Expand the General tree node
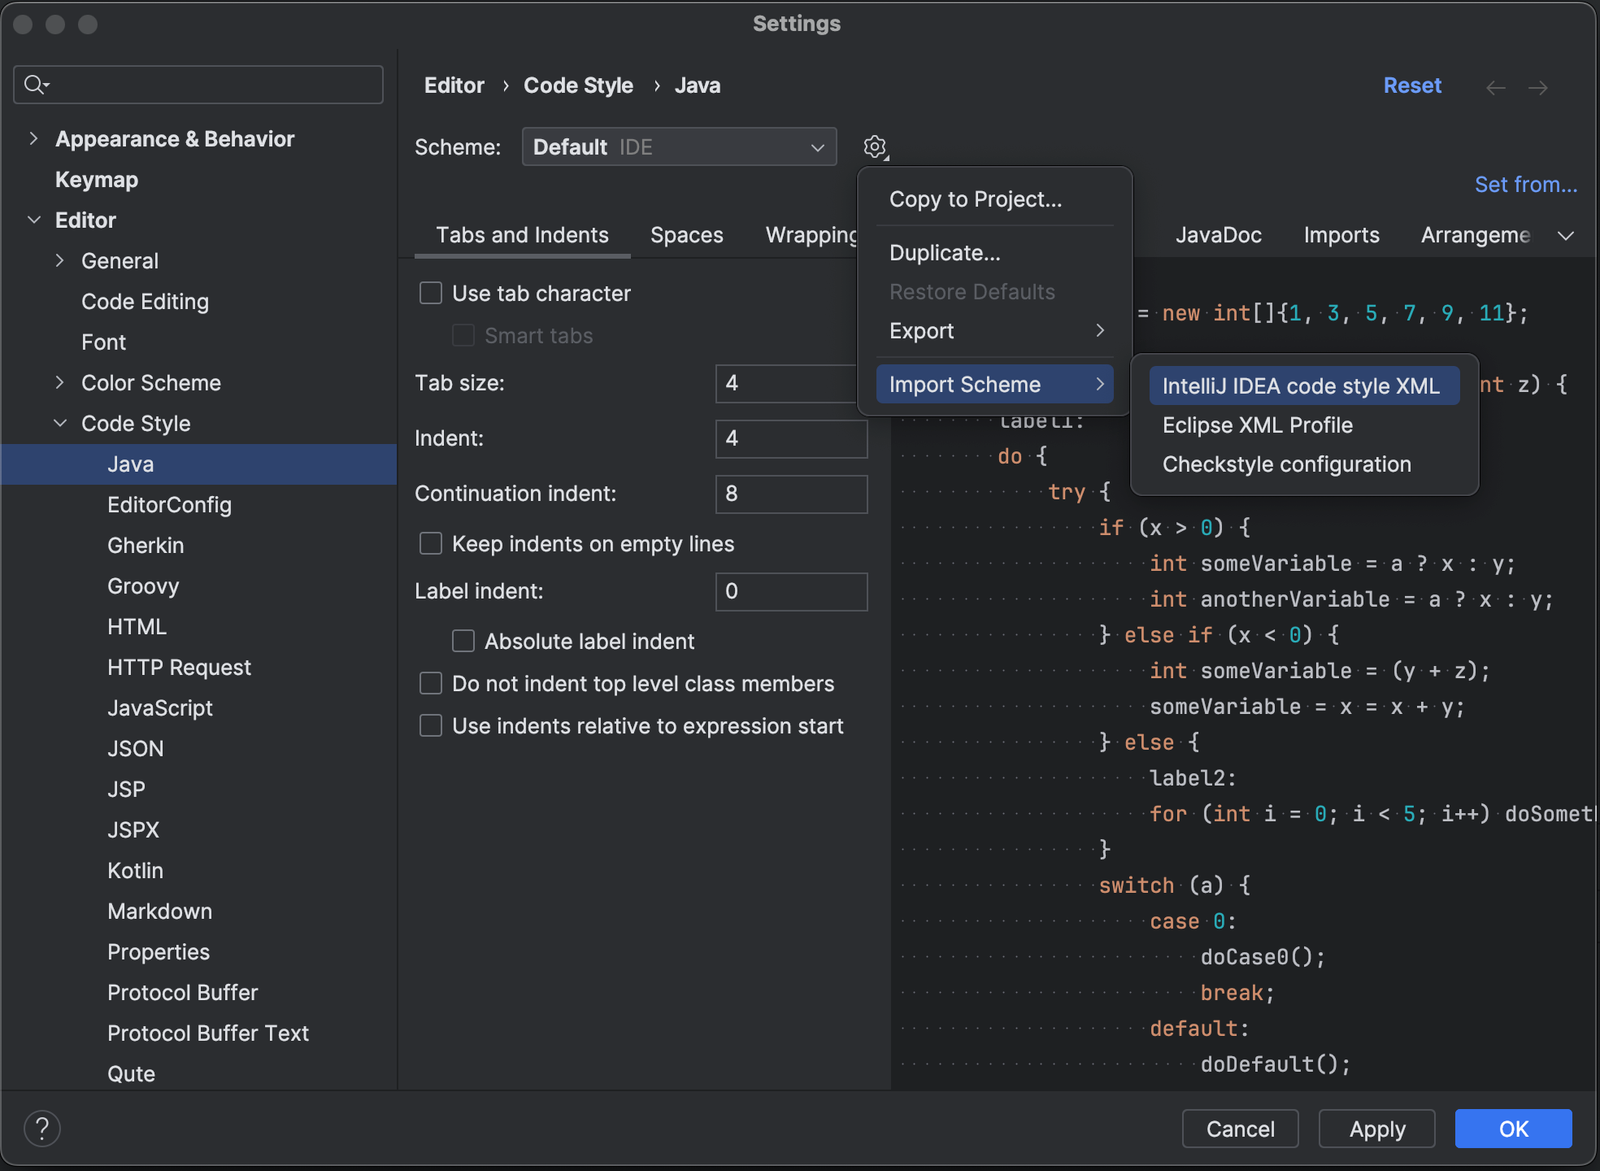Image resolution: width=1600 pixels, height=1171 pixels. pos(60,261)
